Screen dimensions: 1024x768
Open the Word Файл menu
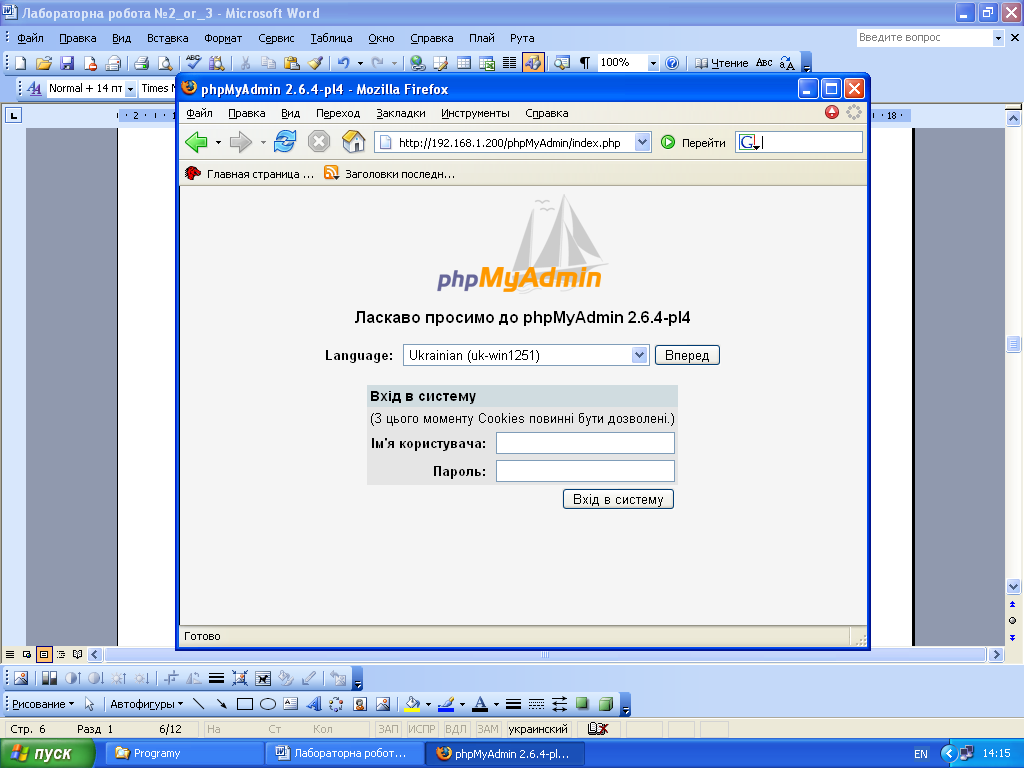click(30, 38)
